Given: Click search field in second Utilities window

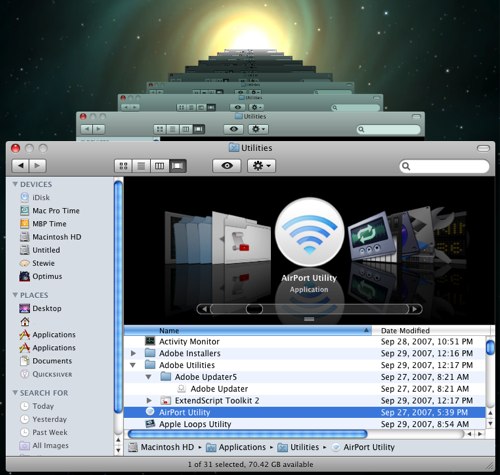Looking at the screenshot, I should click(x=389, y=129).
